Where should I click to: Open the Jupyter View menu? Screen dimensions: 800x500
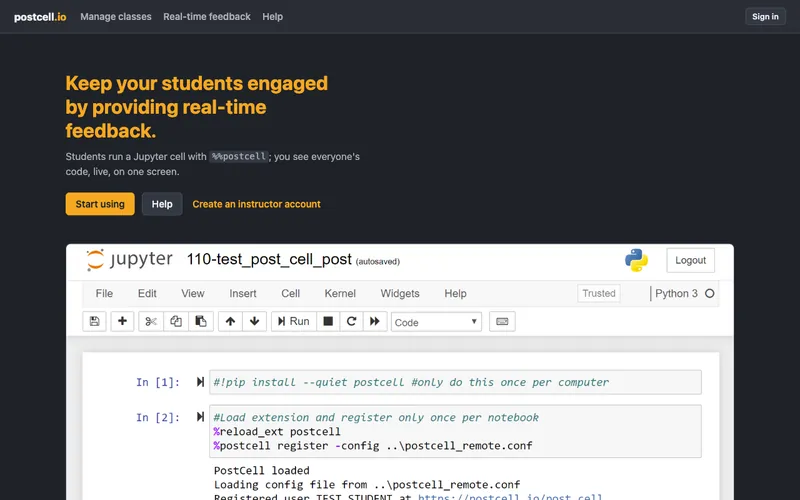(x=193, y=293)
